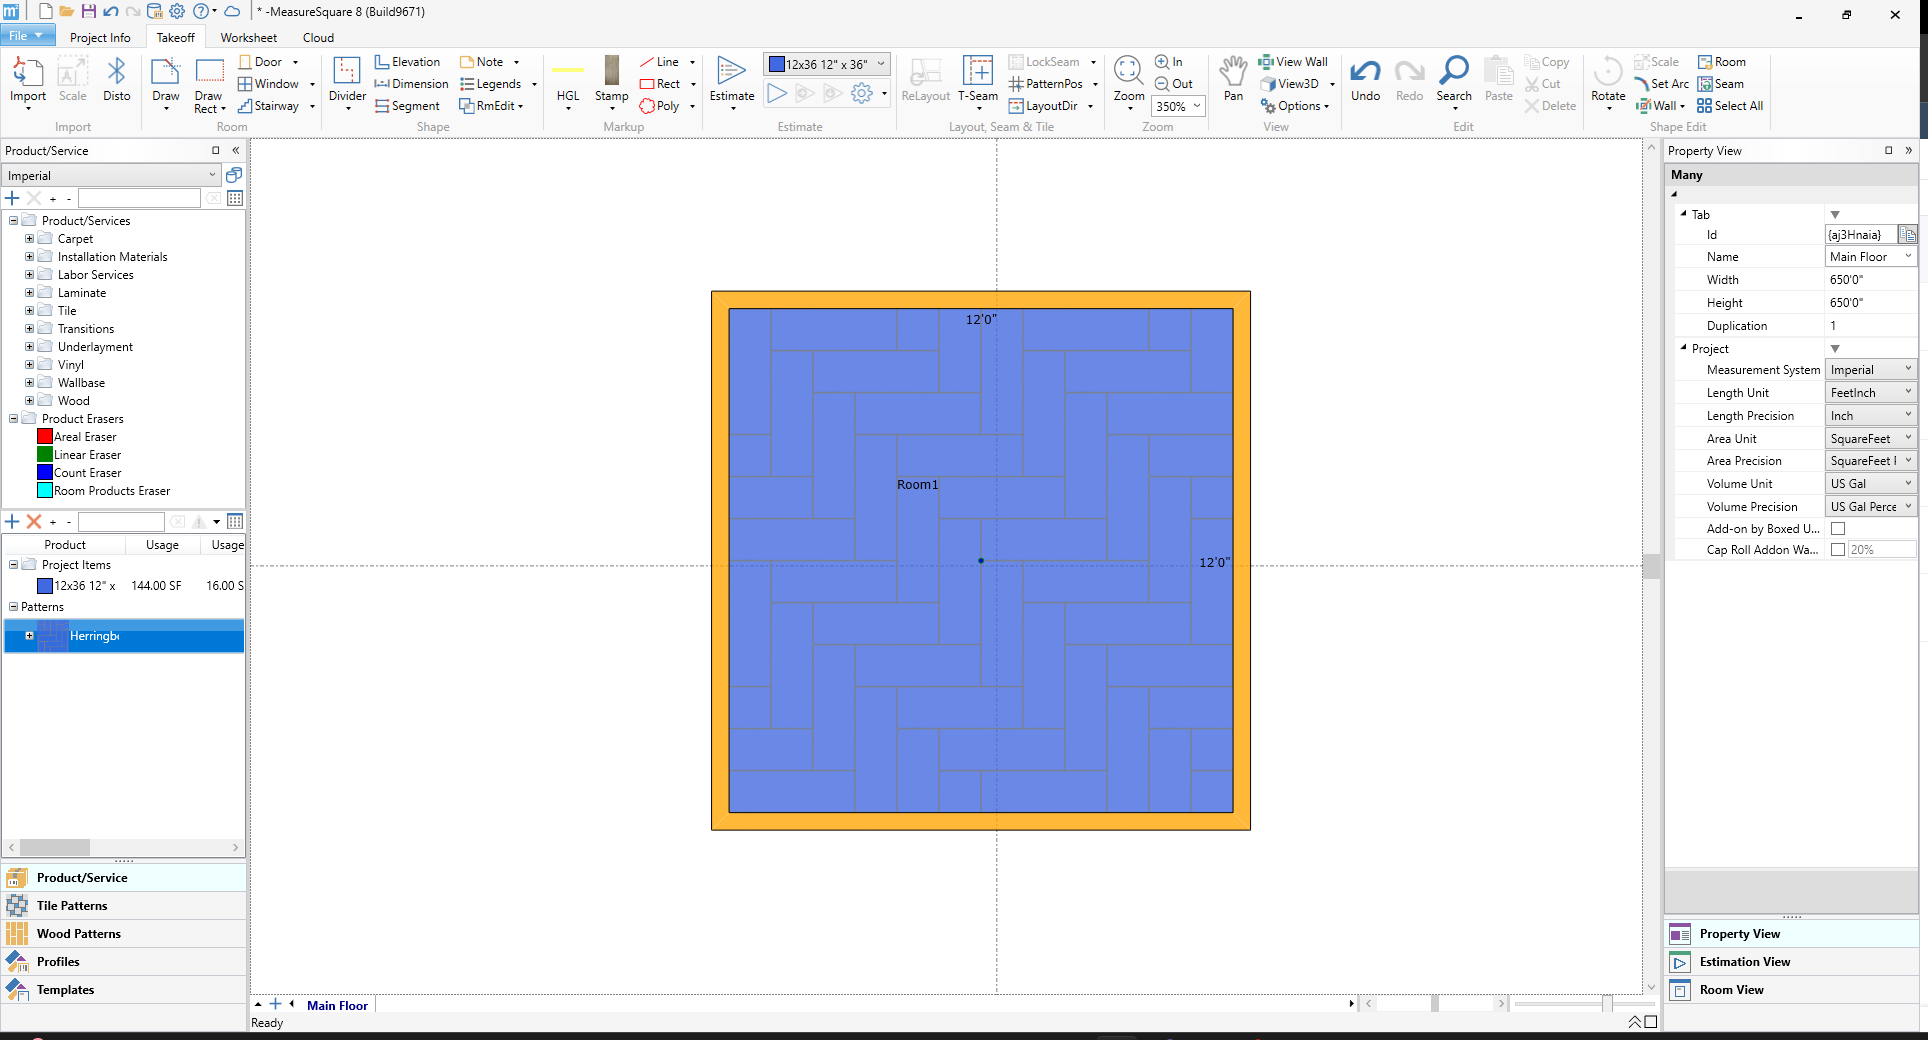The width and height of the screenshot is (1928, 1040).
Task: Expand the Herringbone pattern item
Action: coord(29,636)
